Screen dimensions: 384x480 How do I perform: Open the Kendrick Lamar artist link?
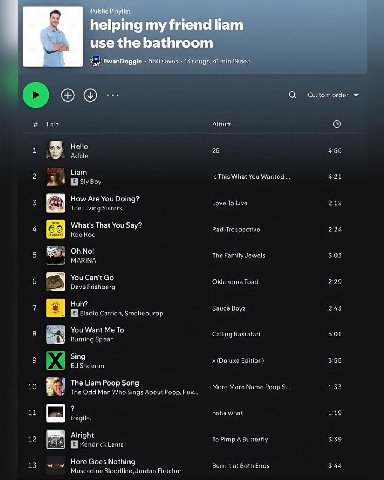pos(102,445)
